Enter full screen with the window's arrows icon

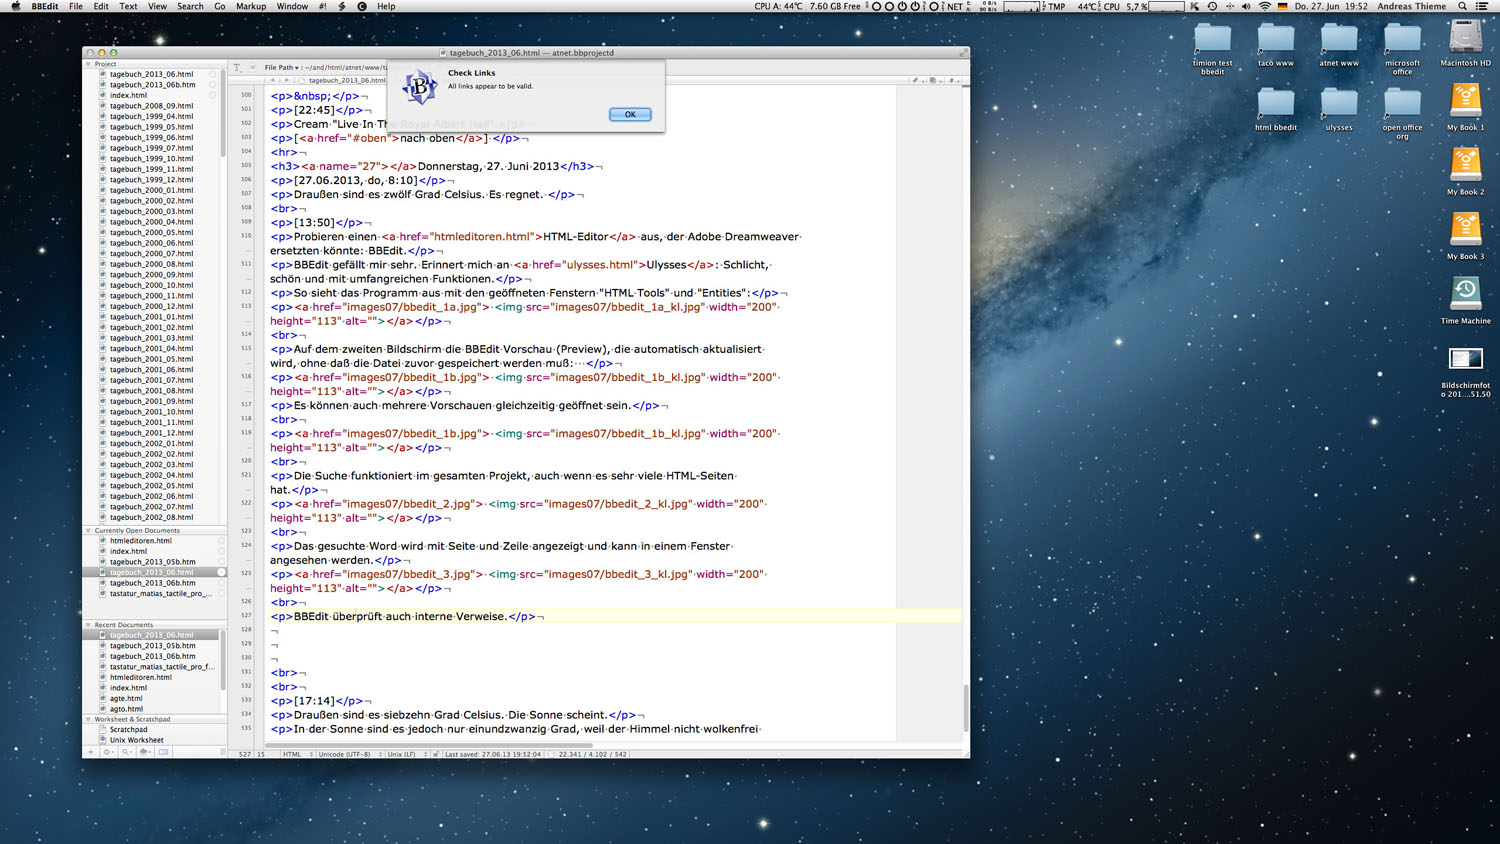(x=963, y=53)
